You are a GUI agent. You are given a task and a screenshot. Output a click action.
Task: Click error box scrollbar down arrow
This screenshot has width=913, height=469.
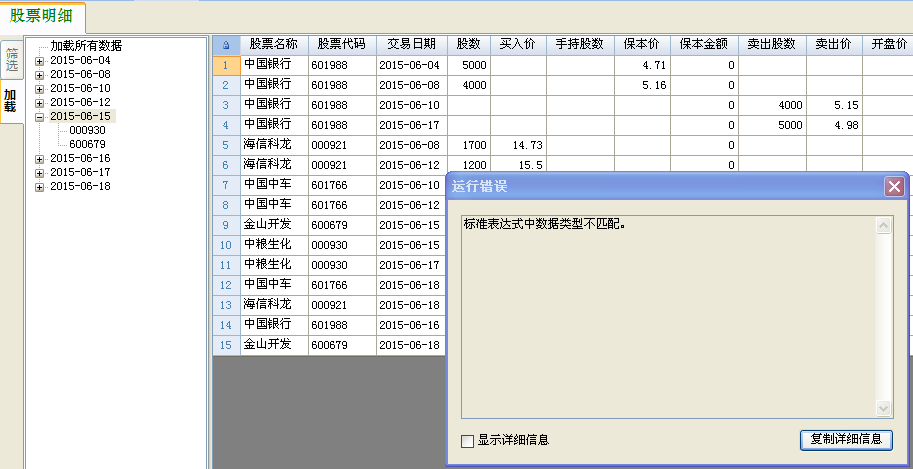pos(884,408)
